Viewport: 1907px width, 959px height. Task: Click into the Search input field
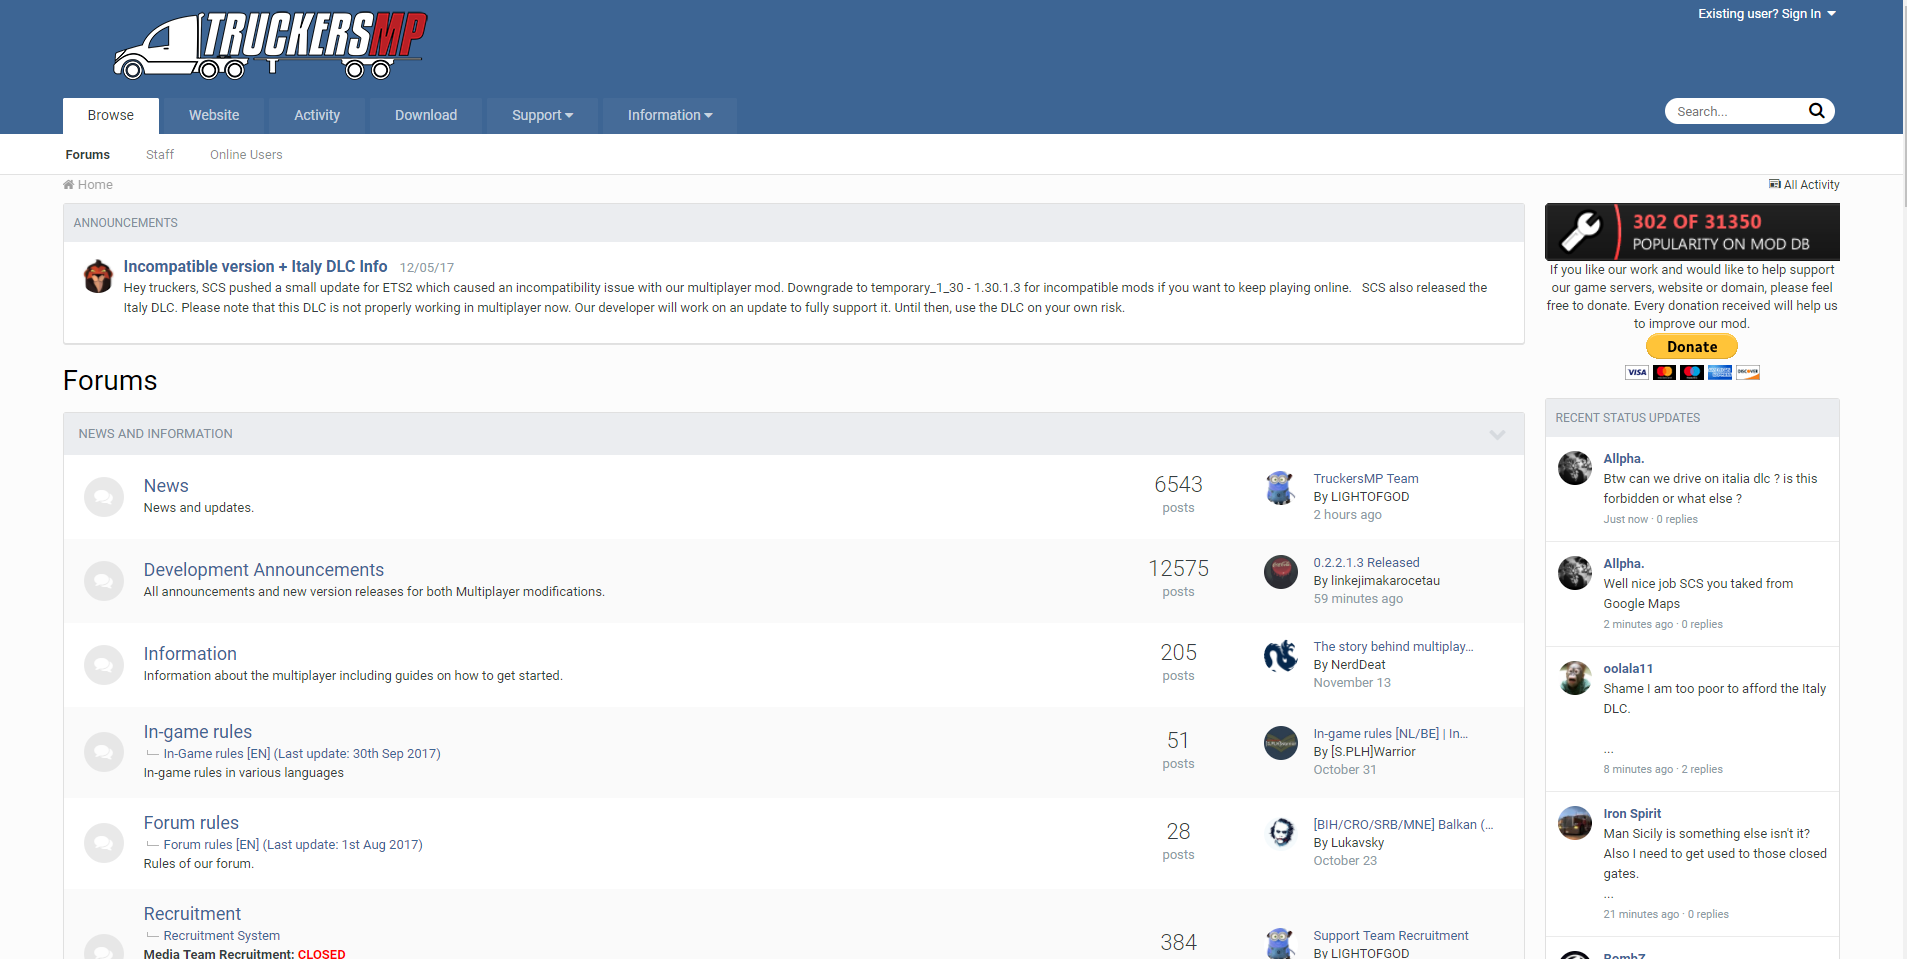[x=1735, y=112]
